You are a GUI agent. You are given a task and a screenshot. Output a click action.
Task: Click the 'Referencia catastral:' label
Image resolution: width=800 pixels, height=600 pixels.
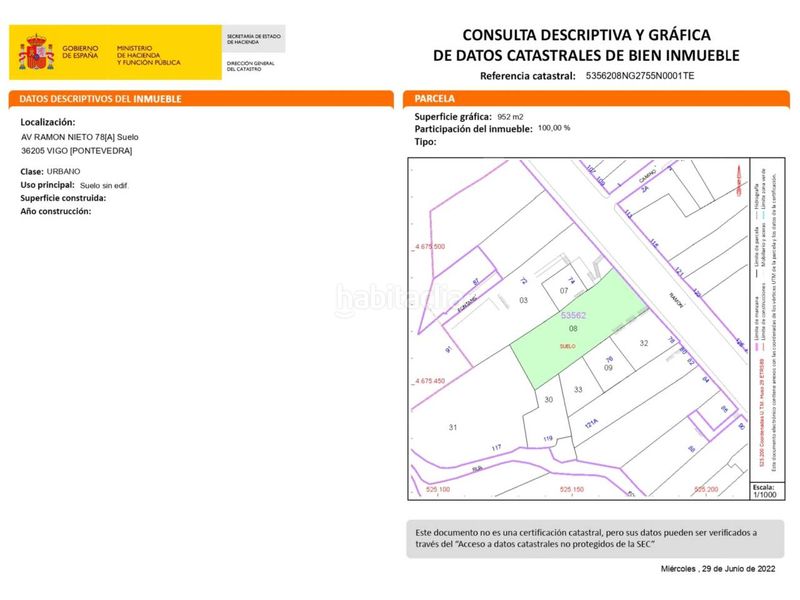[528, 76]
